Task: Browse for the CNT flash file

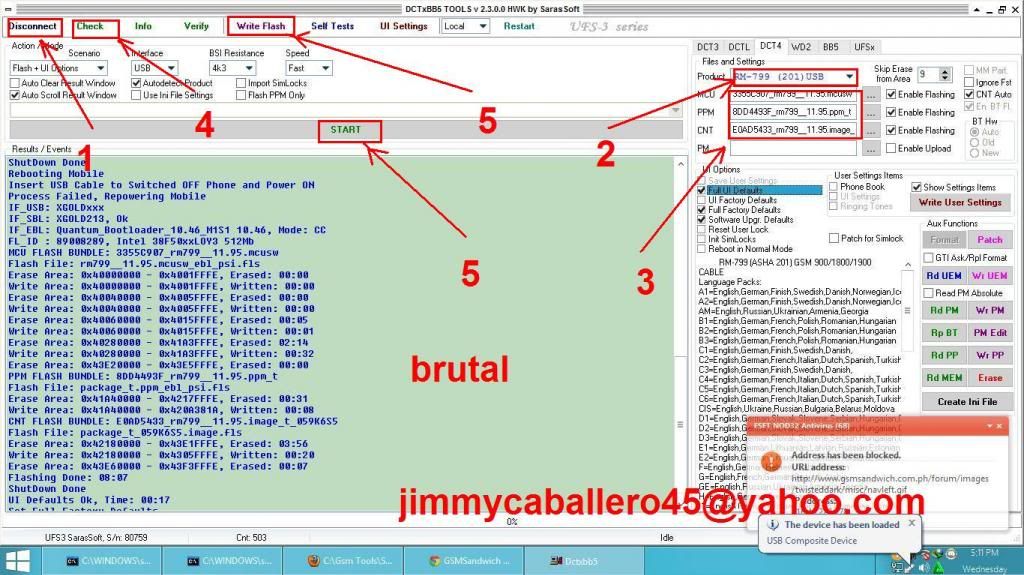Action: [x=871, y=131]
